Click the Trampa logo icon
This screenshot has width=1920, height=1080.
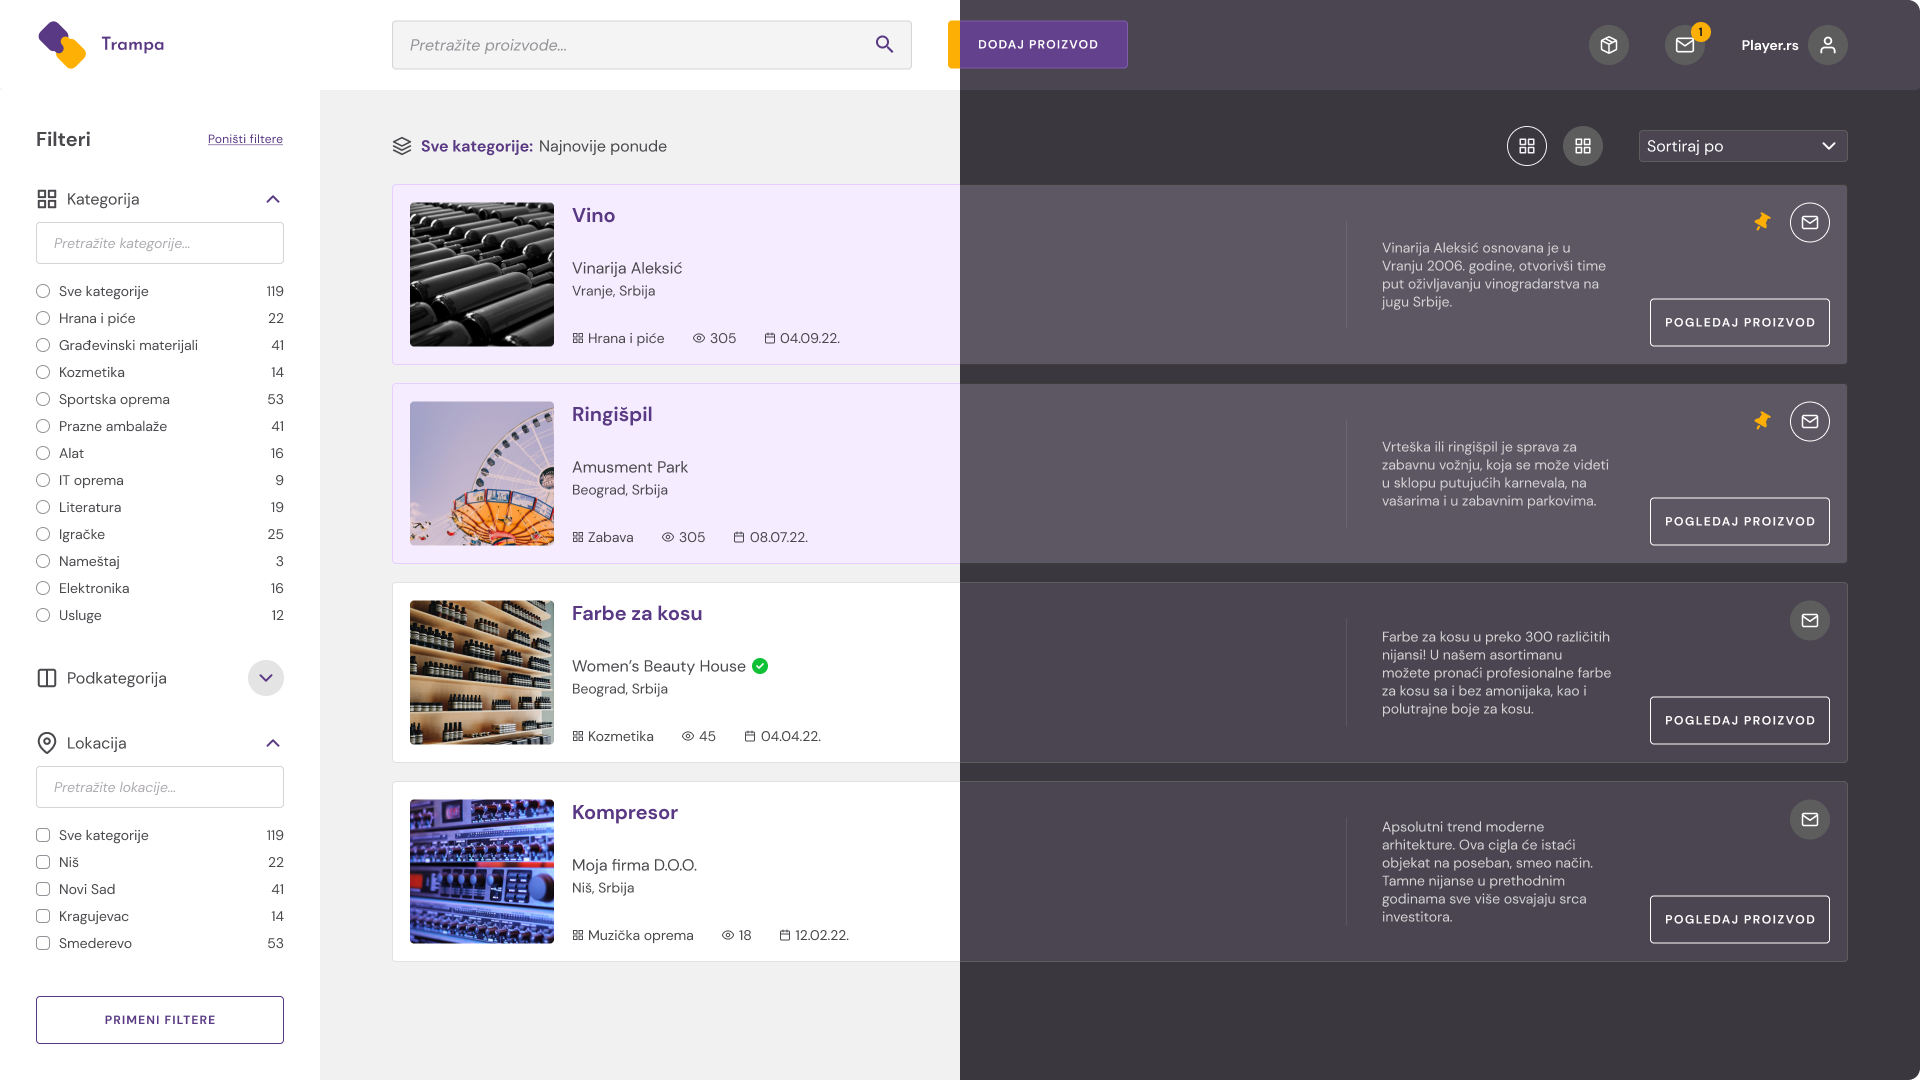point(62,45)
